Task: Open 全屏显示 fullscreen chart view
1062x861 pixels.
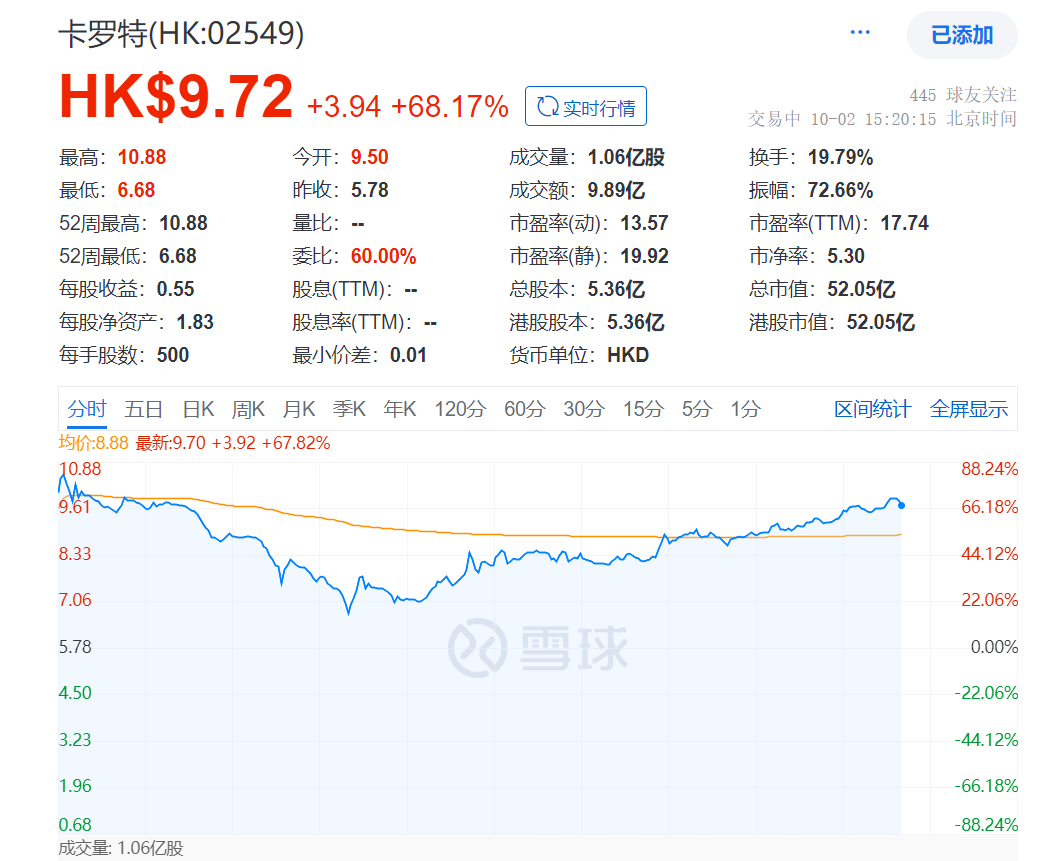Action: coord(969,409)
